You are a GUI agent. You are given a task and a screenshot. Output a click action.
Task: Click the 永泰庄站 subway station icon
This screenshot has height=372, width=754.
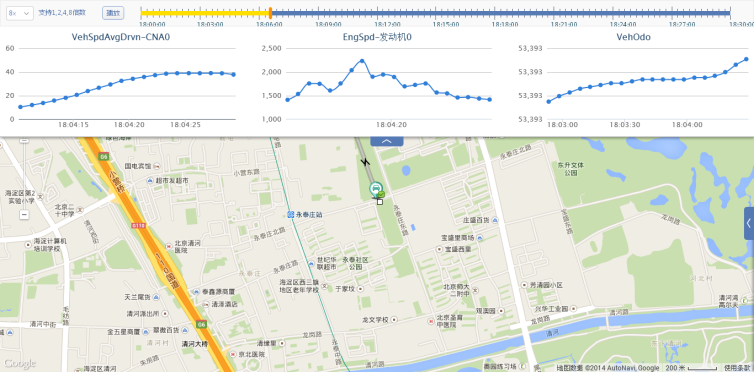click(x=290, y=215)
